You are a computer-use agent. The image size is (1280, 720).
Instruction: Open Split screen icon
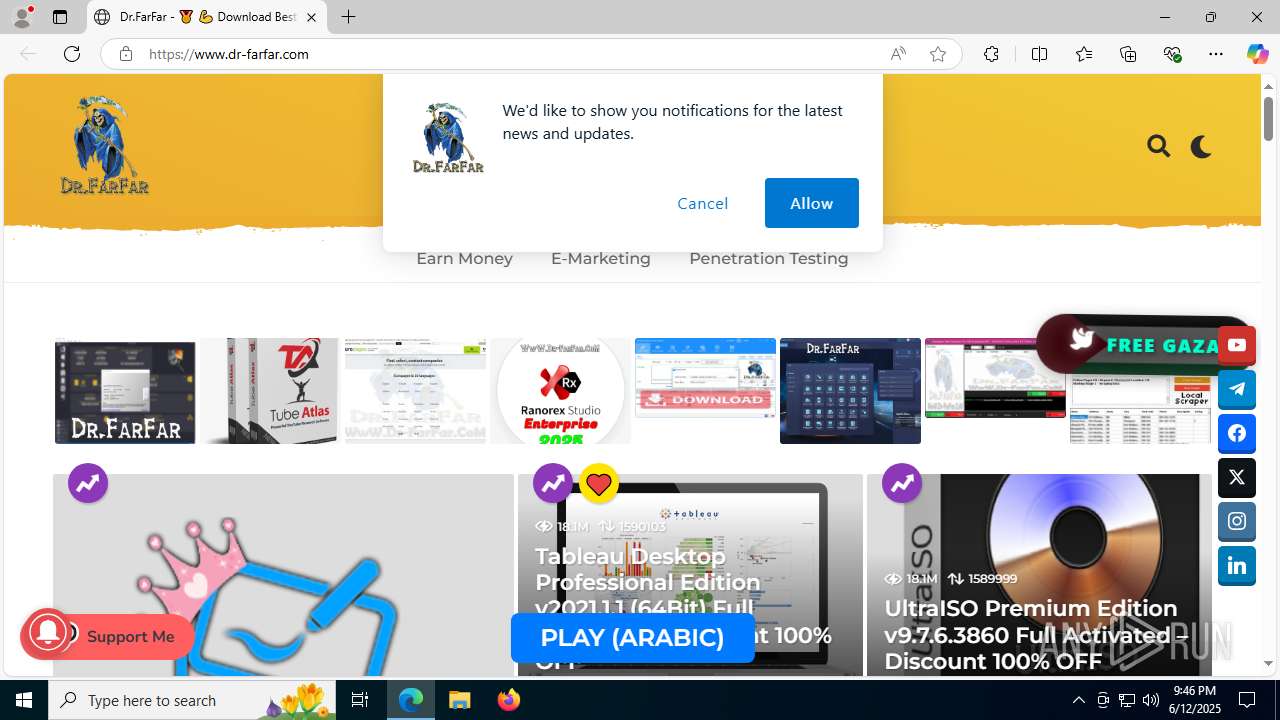(x=1039, y=54)
